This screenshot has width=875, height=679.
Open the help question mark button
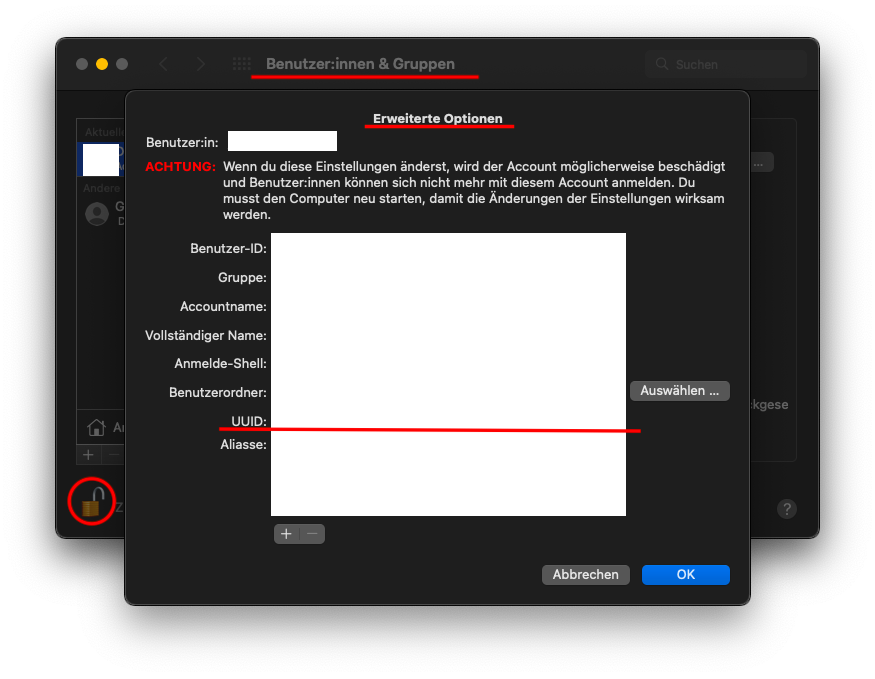pos(787,509)
